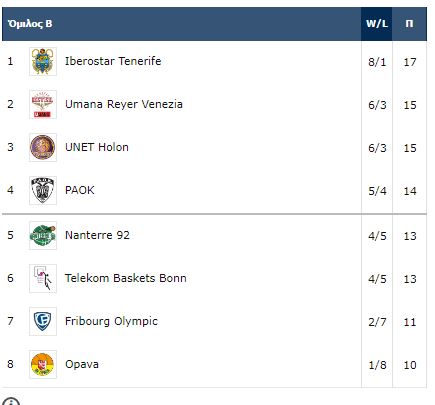Sort by the W/L column header

coord(377,24)
